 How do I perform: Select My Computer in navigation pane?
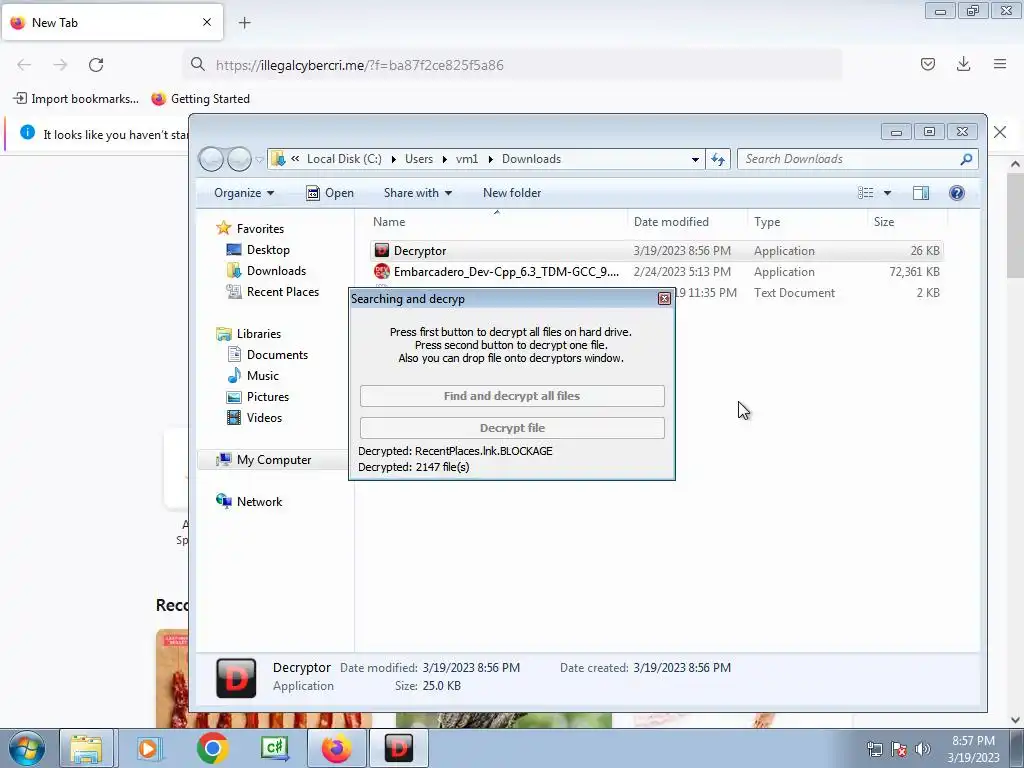(274, 460)
